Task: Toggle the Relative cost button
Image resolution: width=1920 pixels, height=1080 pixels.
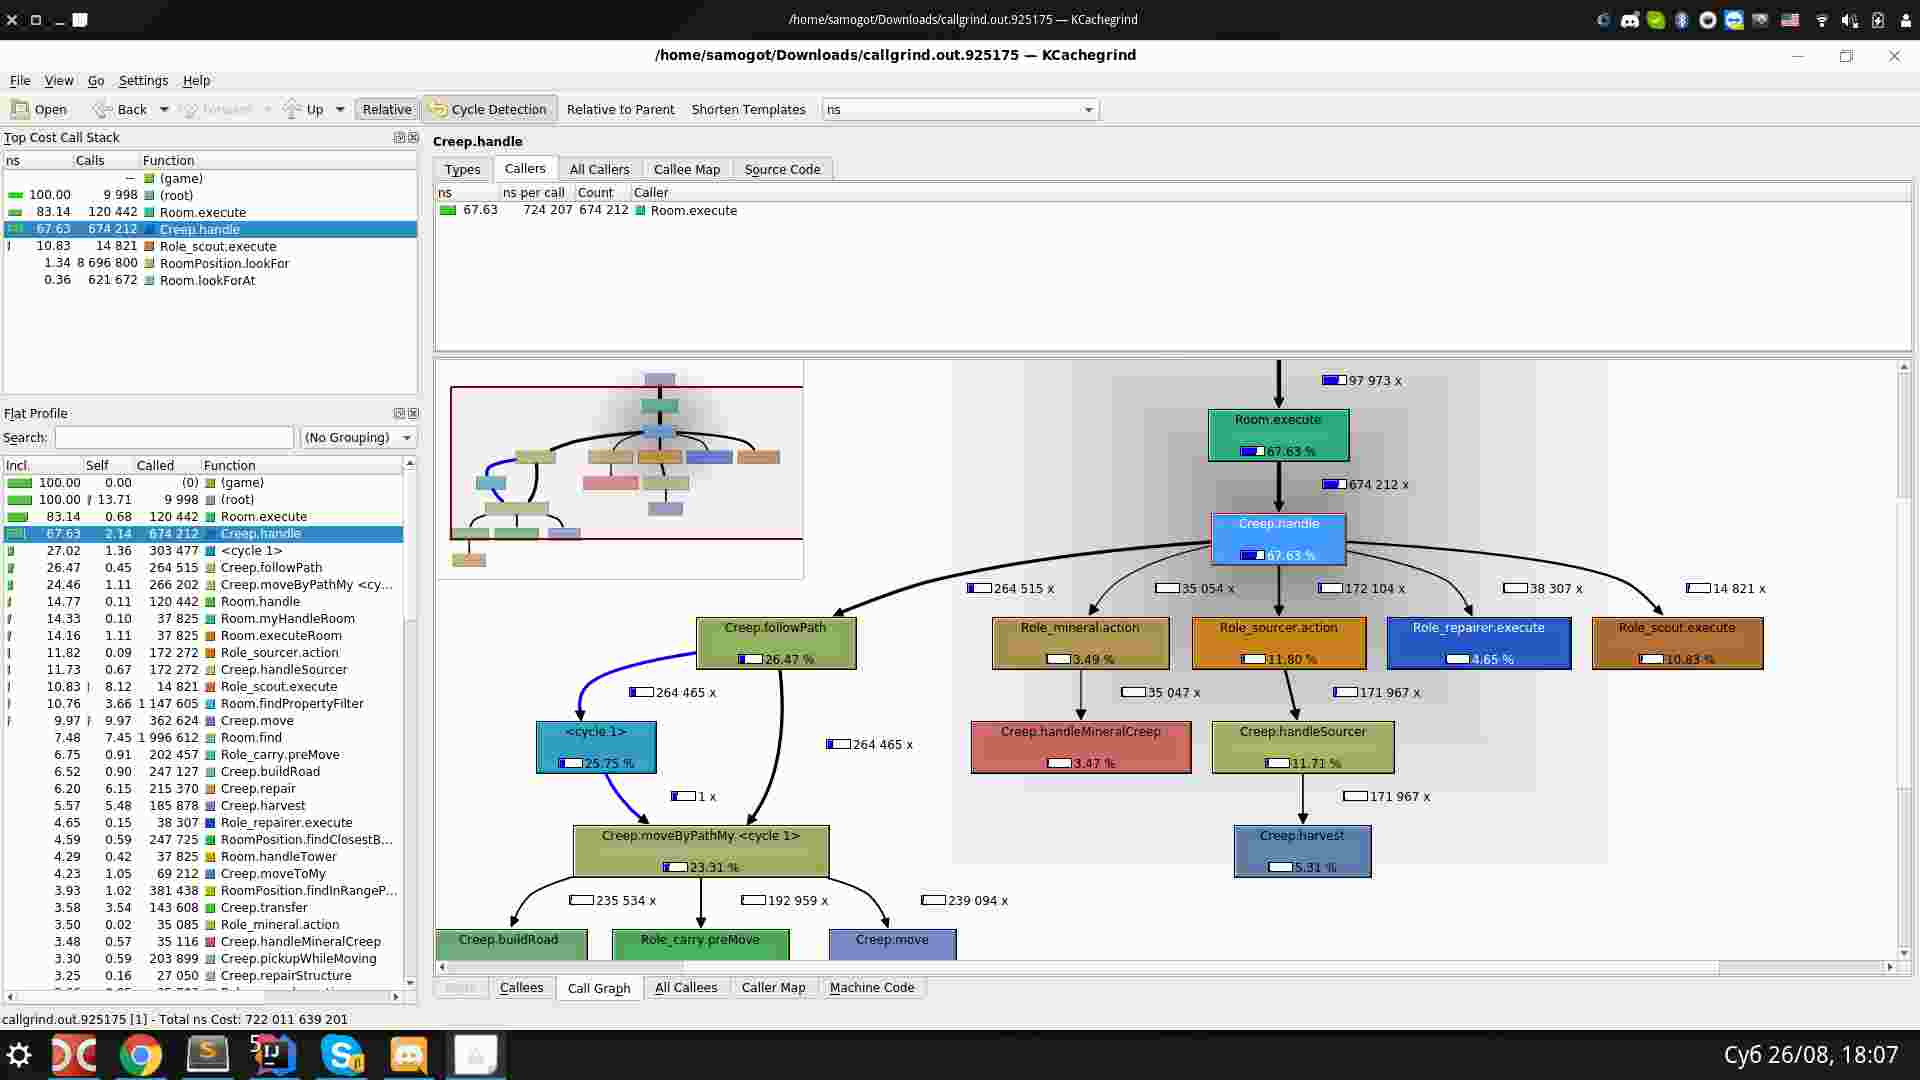Action: tap(386, 109)
